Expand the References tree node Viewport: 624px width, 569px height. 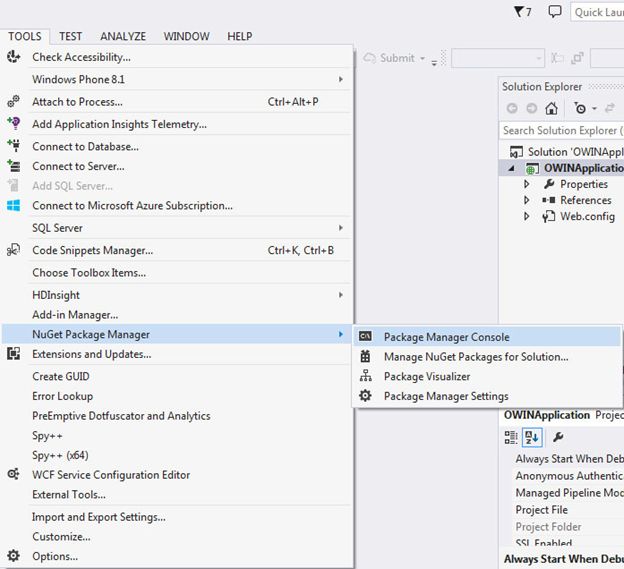click(x=528, y=200)
